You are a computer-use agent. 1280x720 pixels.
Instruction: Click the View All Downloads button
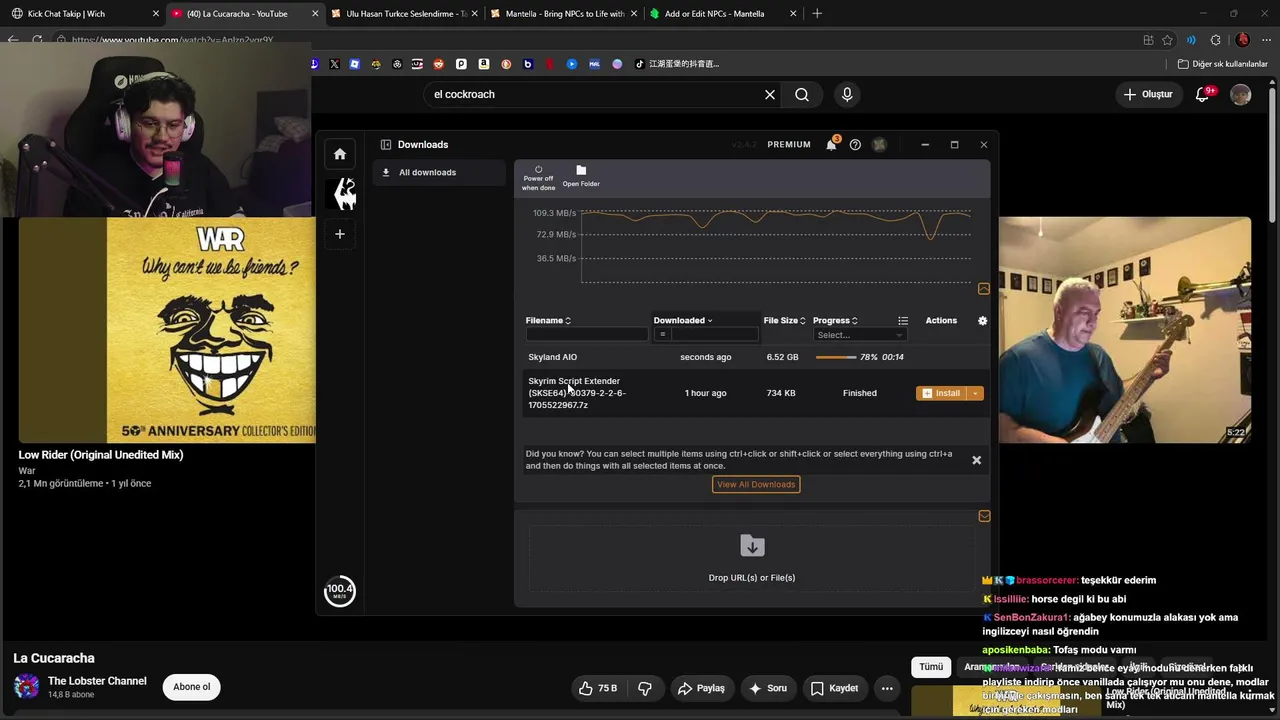point(756,485)
